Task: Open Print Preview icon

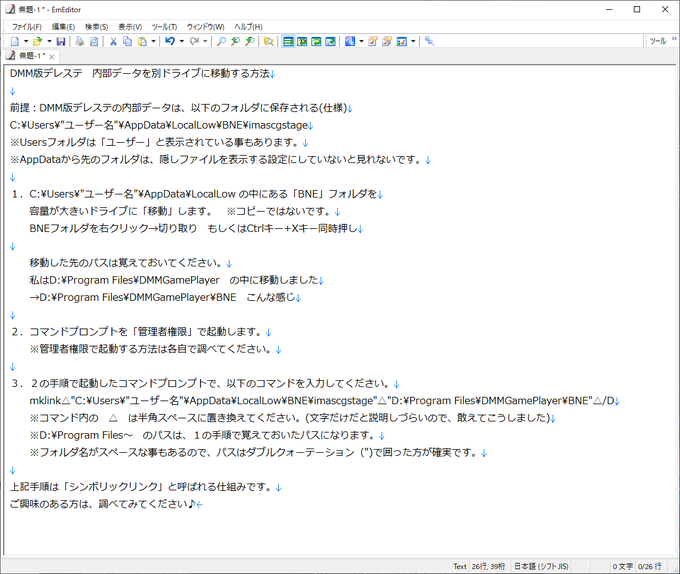Action: (94, 41)
